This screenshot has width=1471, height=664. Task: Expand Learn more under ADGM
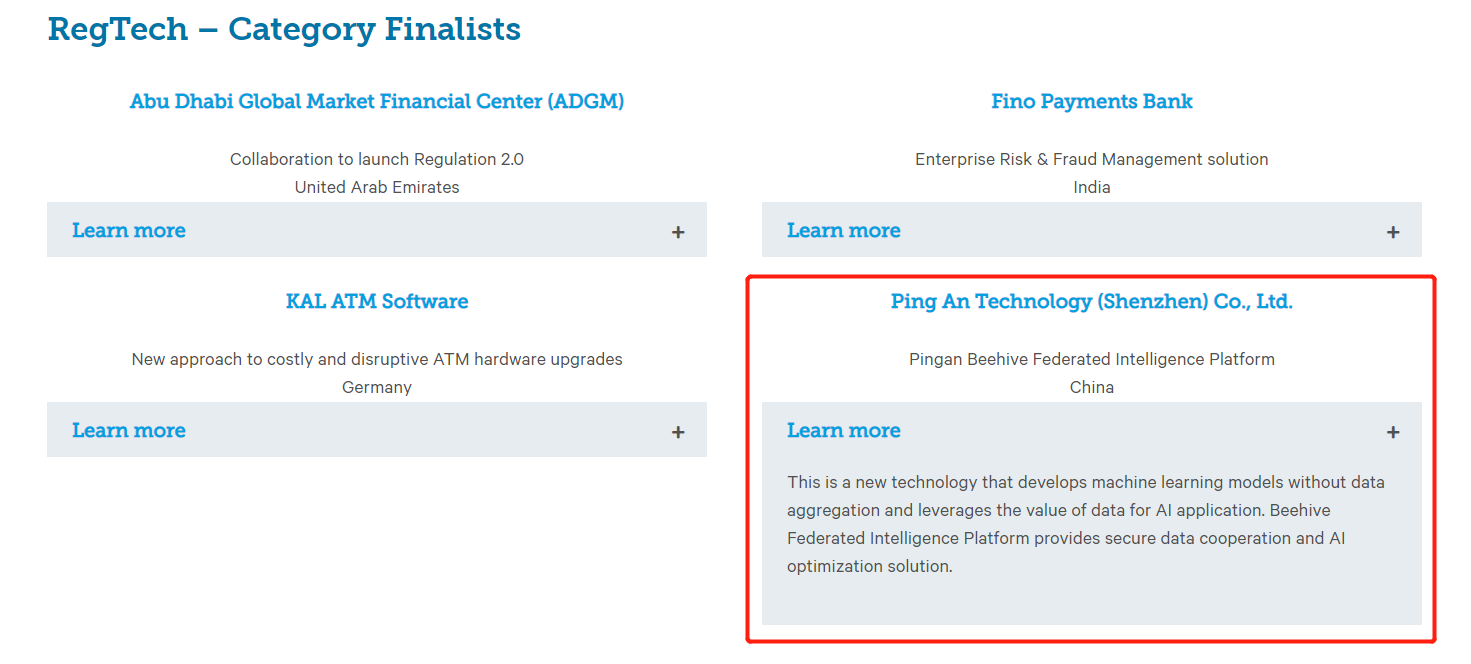click(x=129, y=230)
